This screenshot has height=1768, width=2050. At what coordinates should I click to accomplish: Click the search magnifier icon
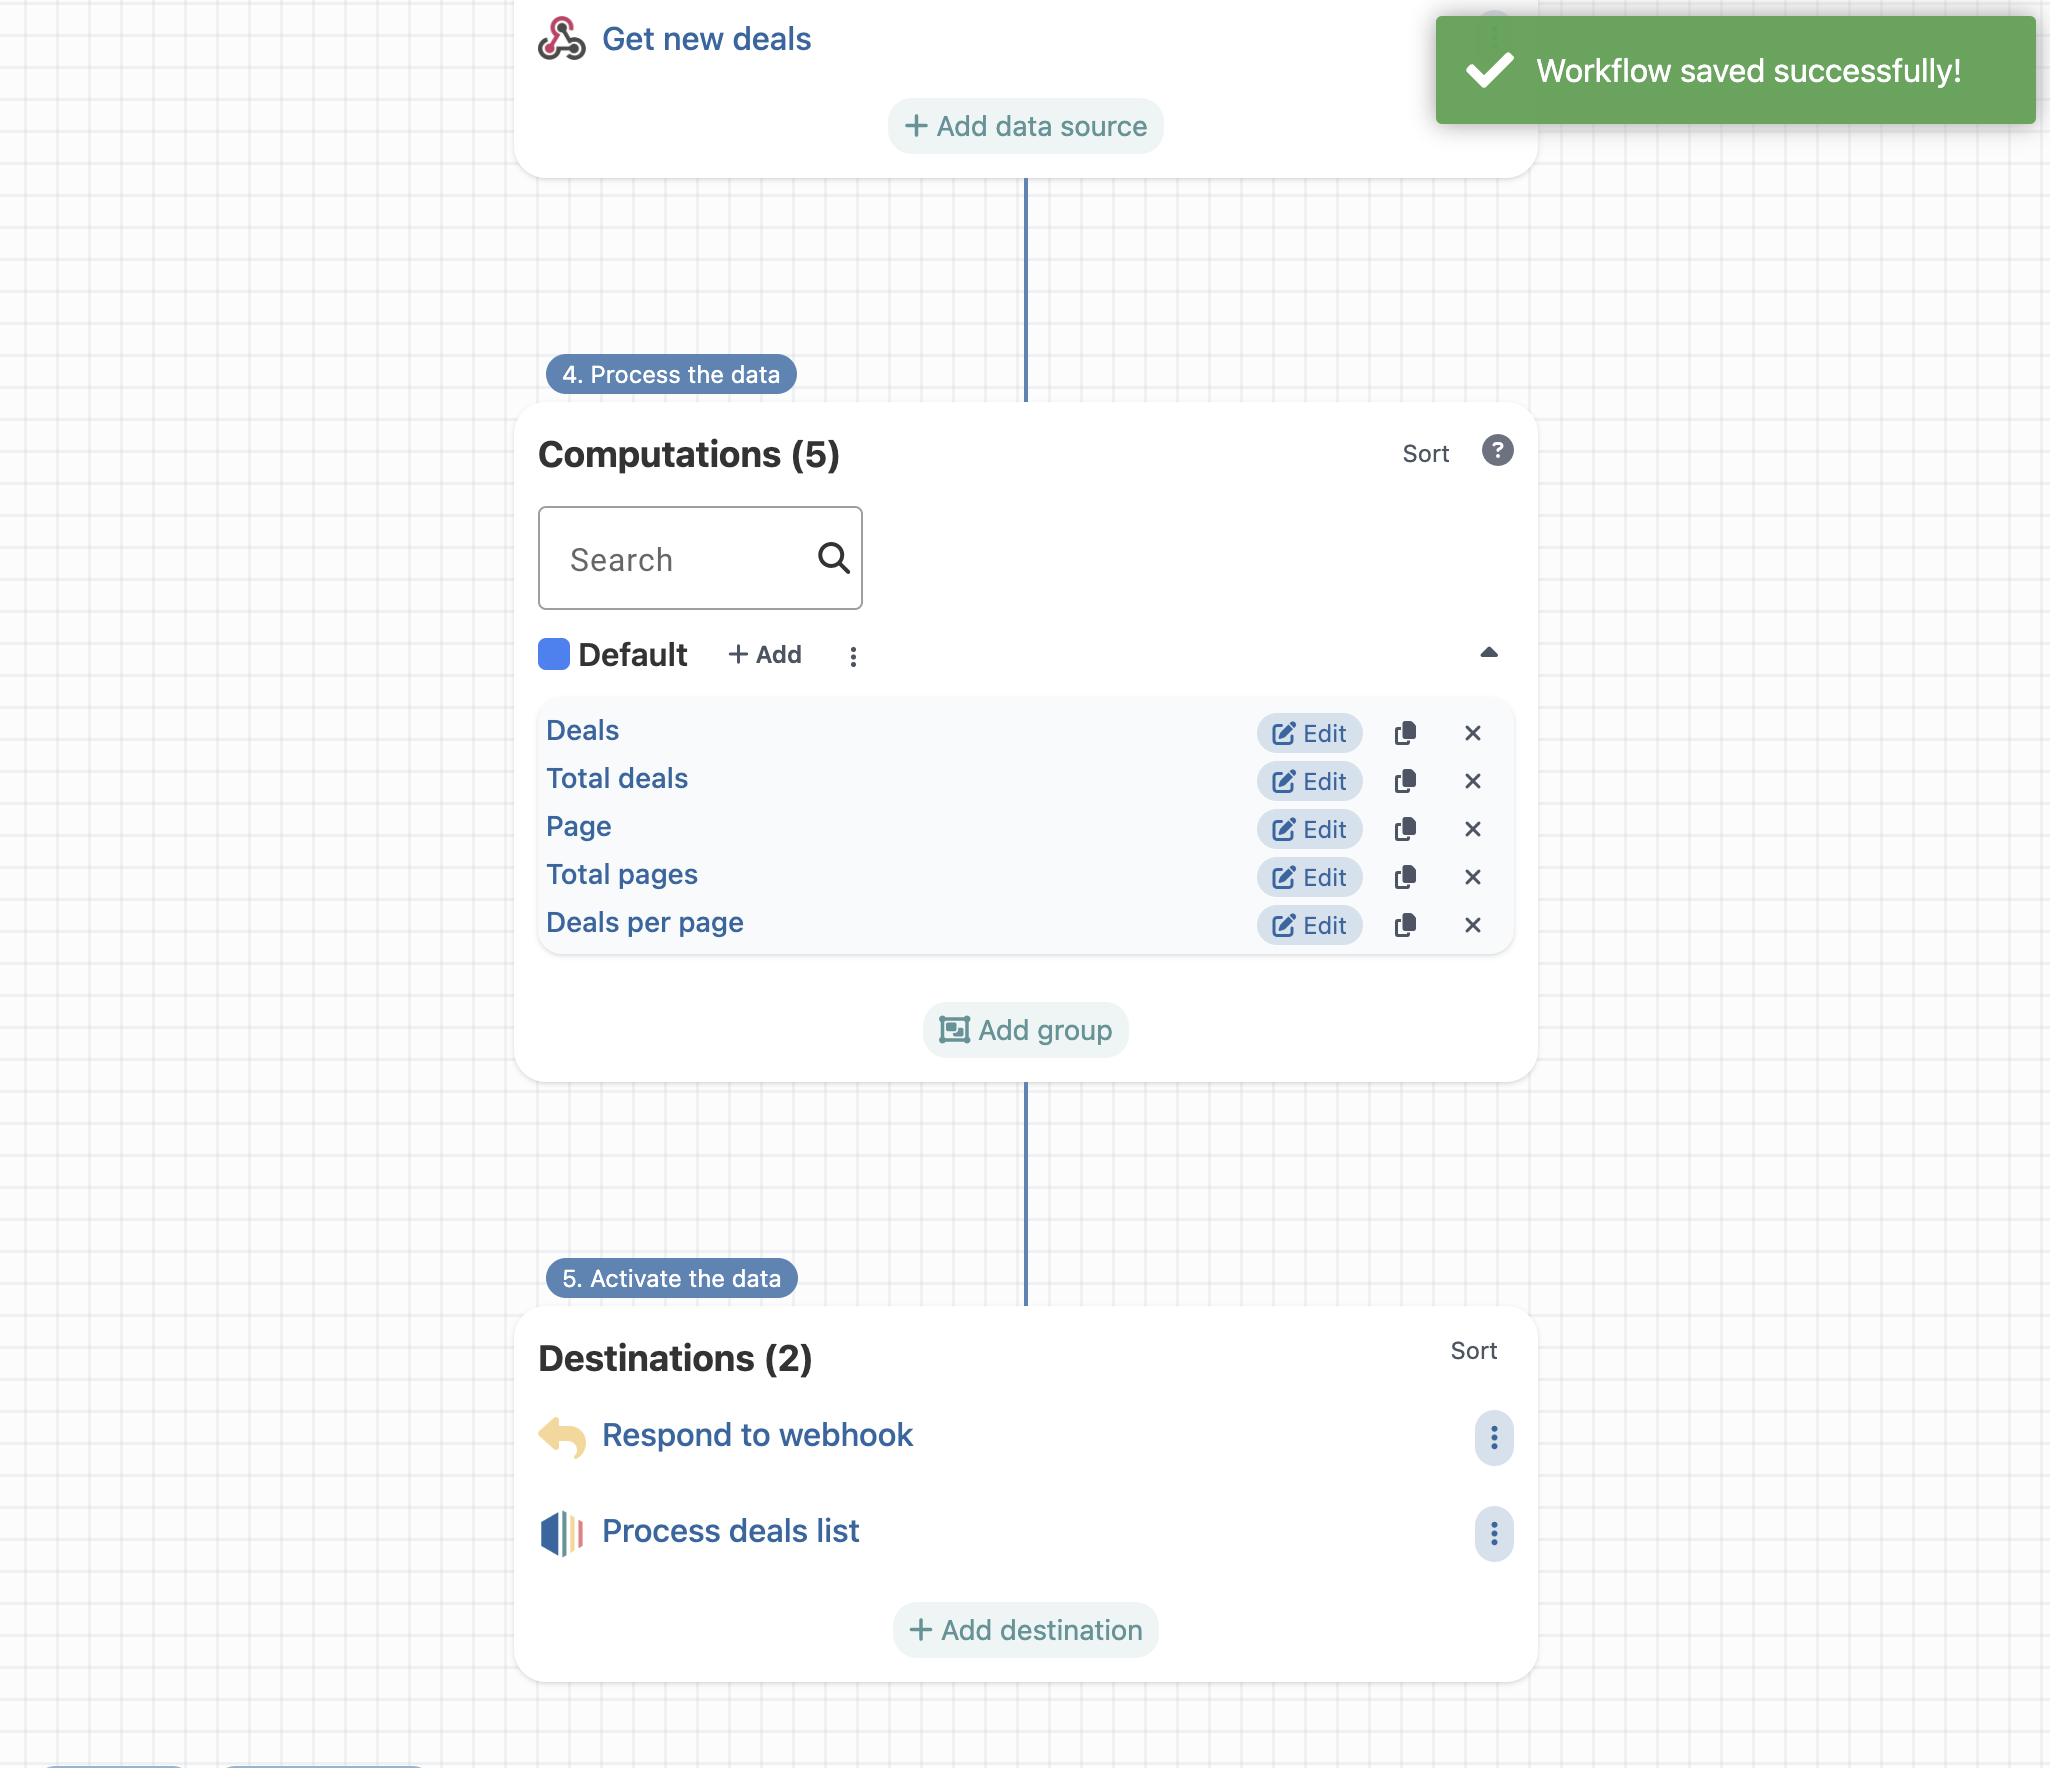coord(833,558)
